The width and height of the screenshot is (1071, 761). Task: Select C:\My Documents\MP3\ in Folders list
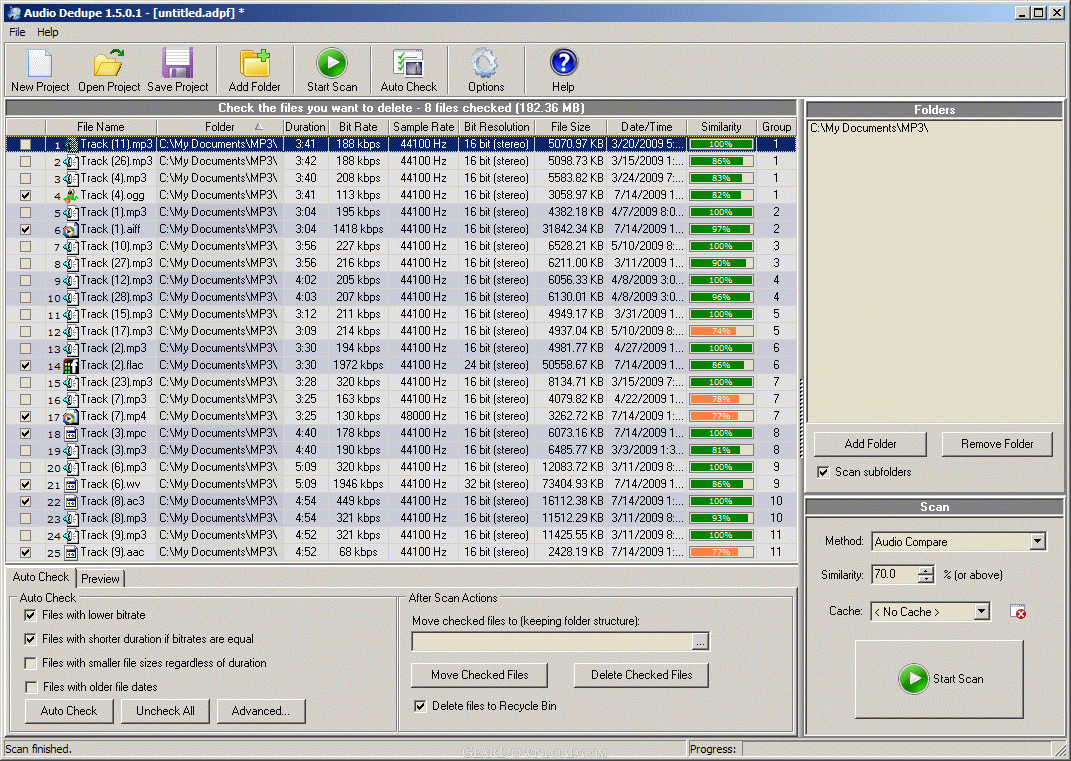869,128
